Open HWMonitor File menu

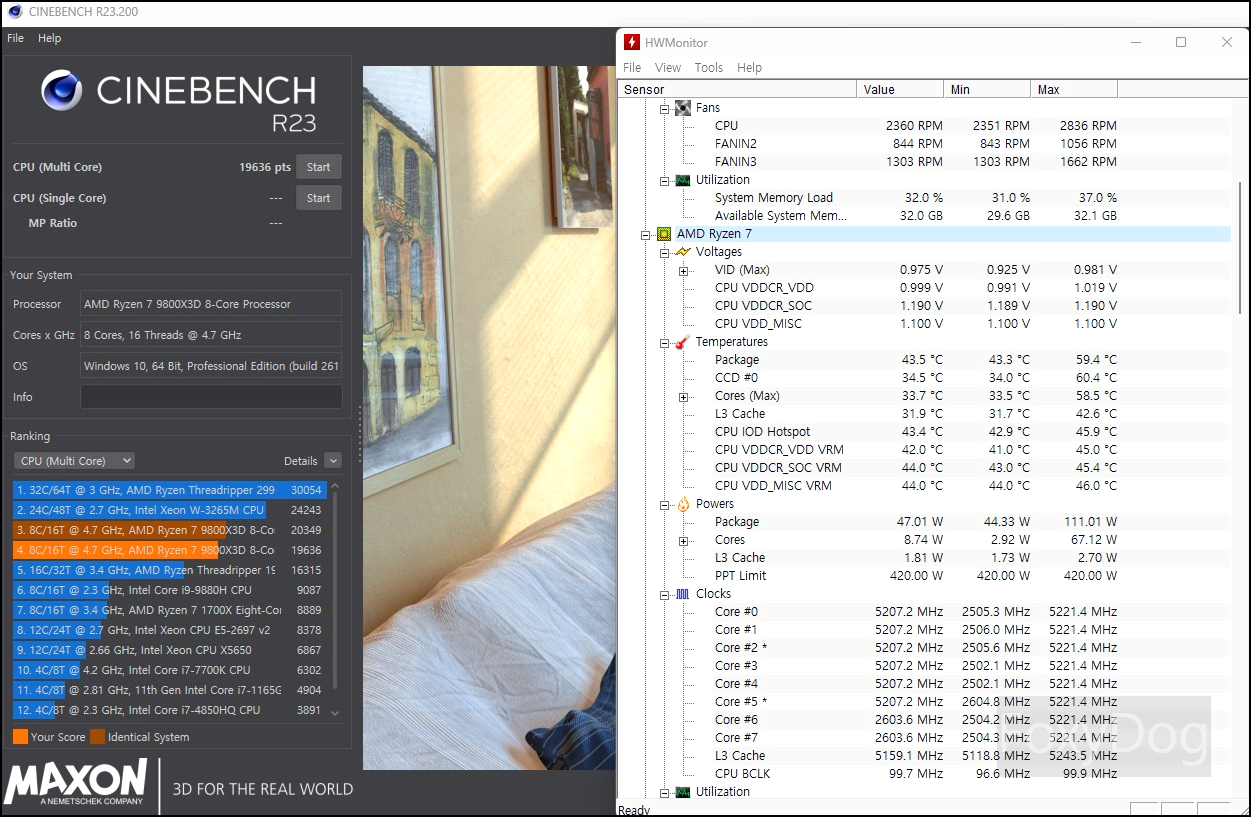(632, 68)
